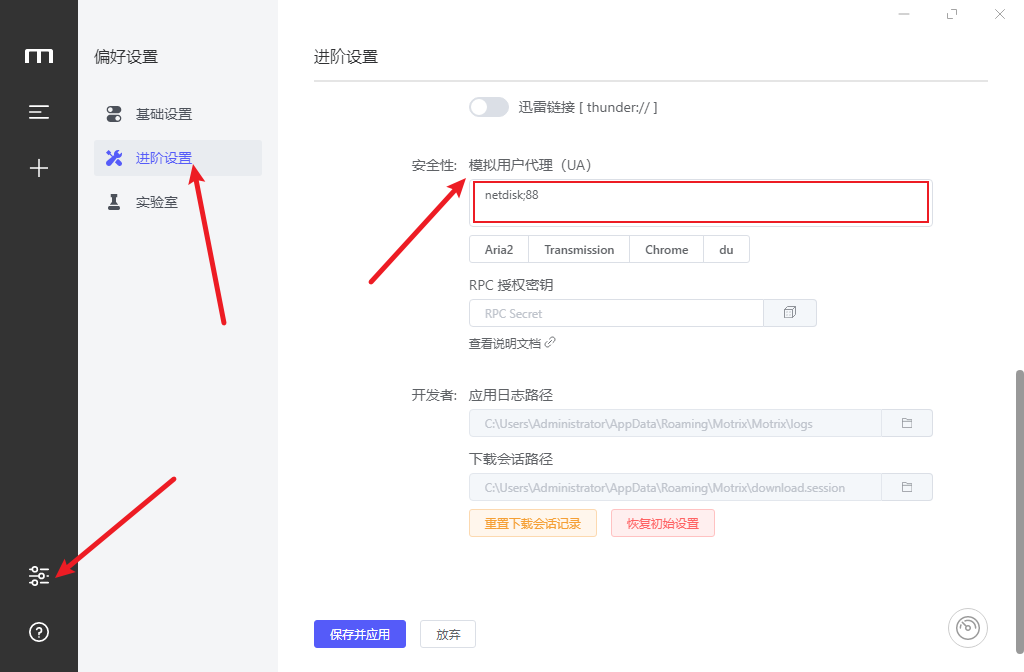
Task: Open the task list menu icon
Action: 39,112
